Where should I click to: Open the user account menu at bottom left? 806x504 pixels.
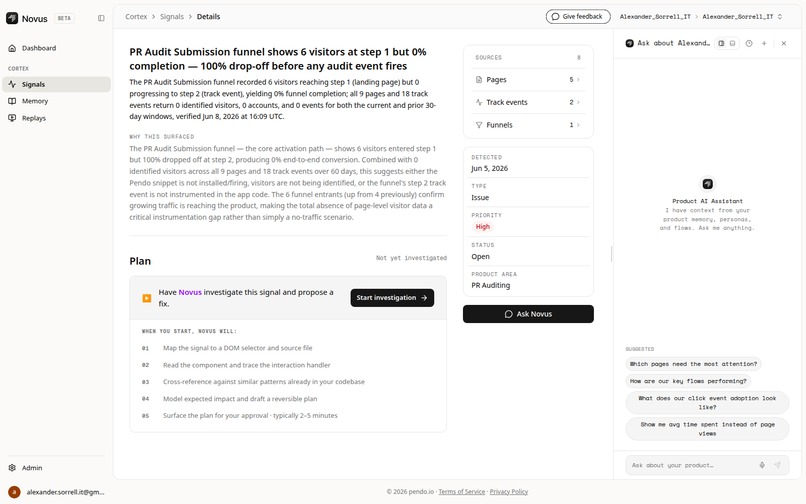(57, 492)
